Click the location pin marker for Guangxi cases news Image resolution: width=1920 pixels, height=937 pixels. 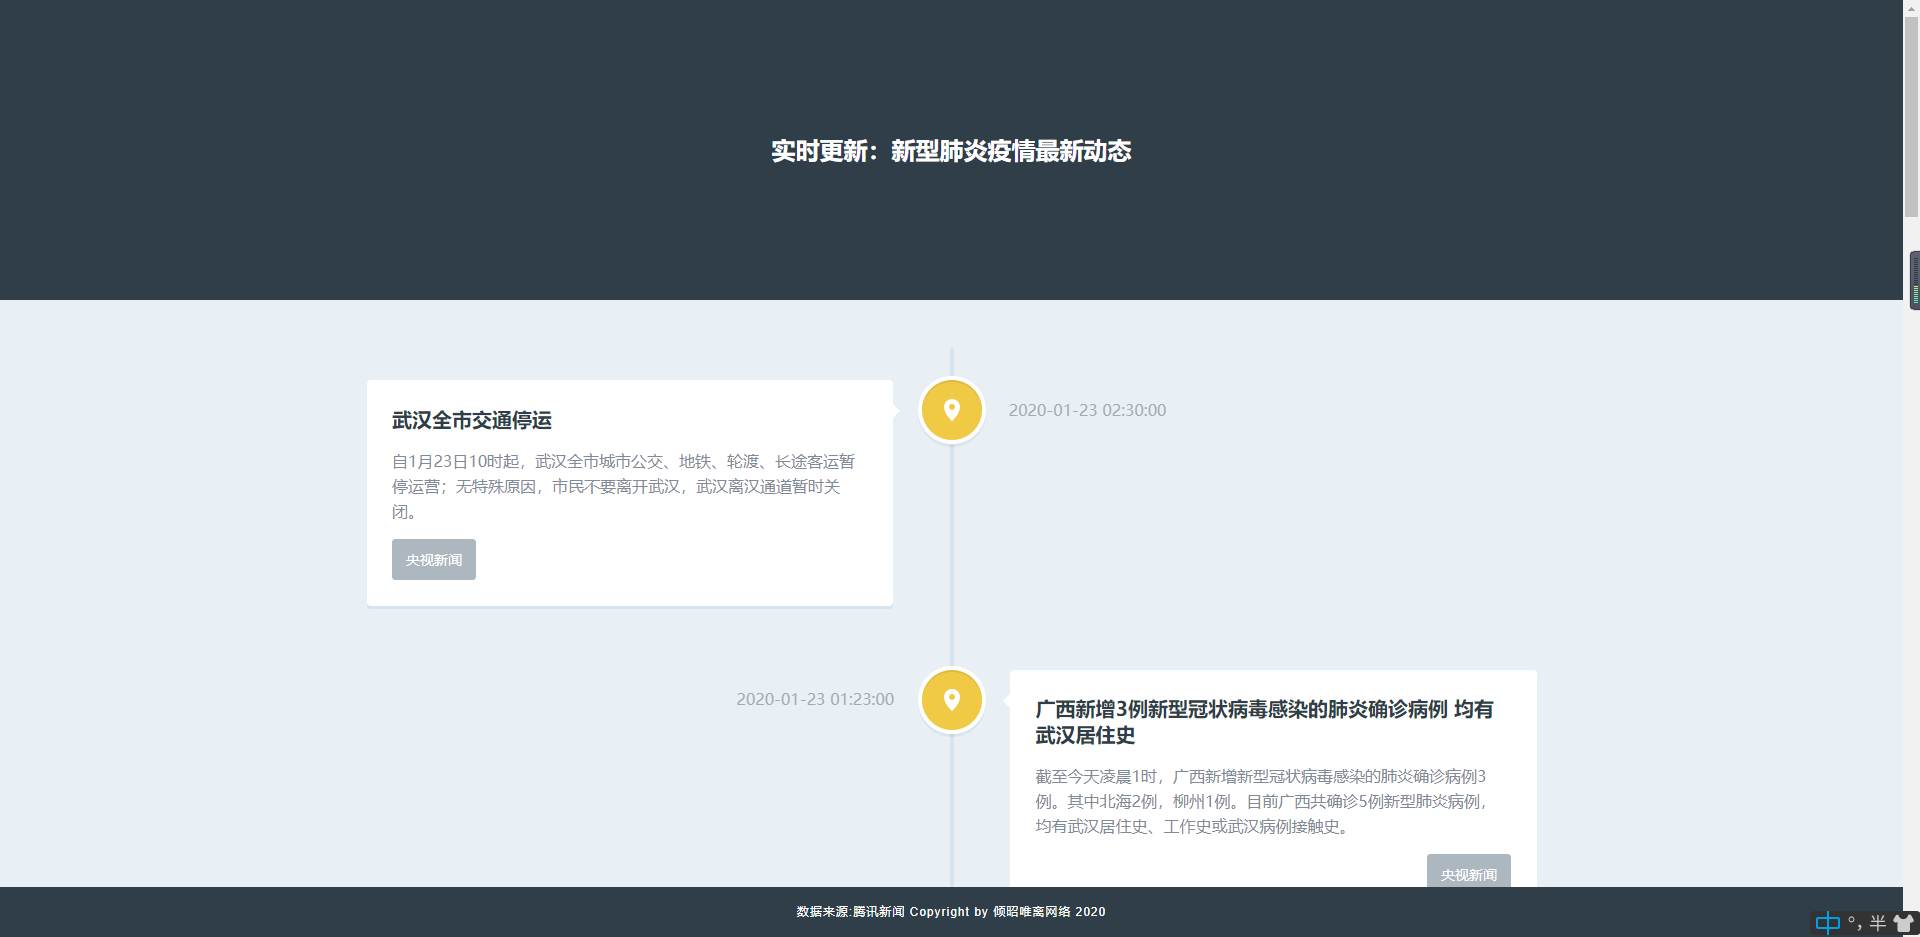click(x=951, y=700)
